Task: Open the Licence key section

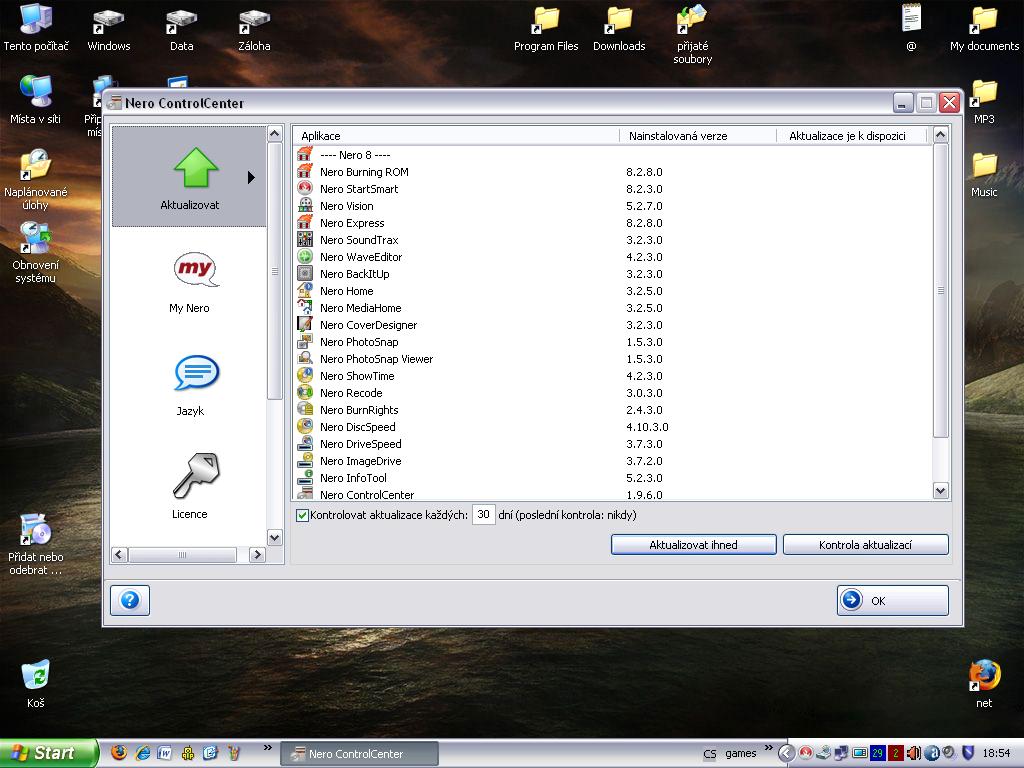Action: [190, 487]
